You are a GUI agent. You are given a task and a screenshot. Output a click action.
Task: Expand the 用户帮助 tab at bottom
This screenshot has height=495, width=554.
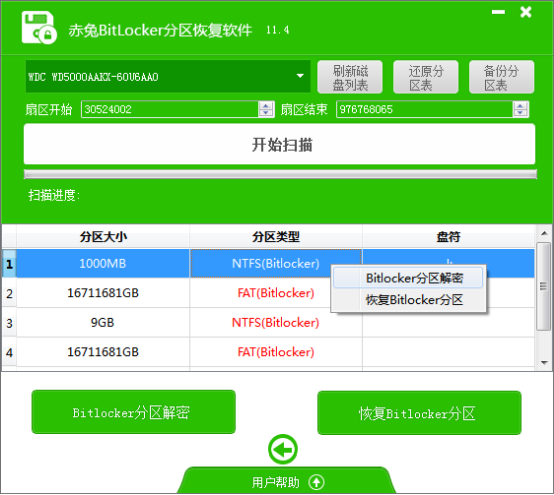(x=287, y=481)
